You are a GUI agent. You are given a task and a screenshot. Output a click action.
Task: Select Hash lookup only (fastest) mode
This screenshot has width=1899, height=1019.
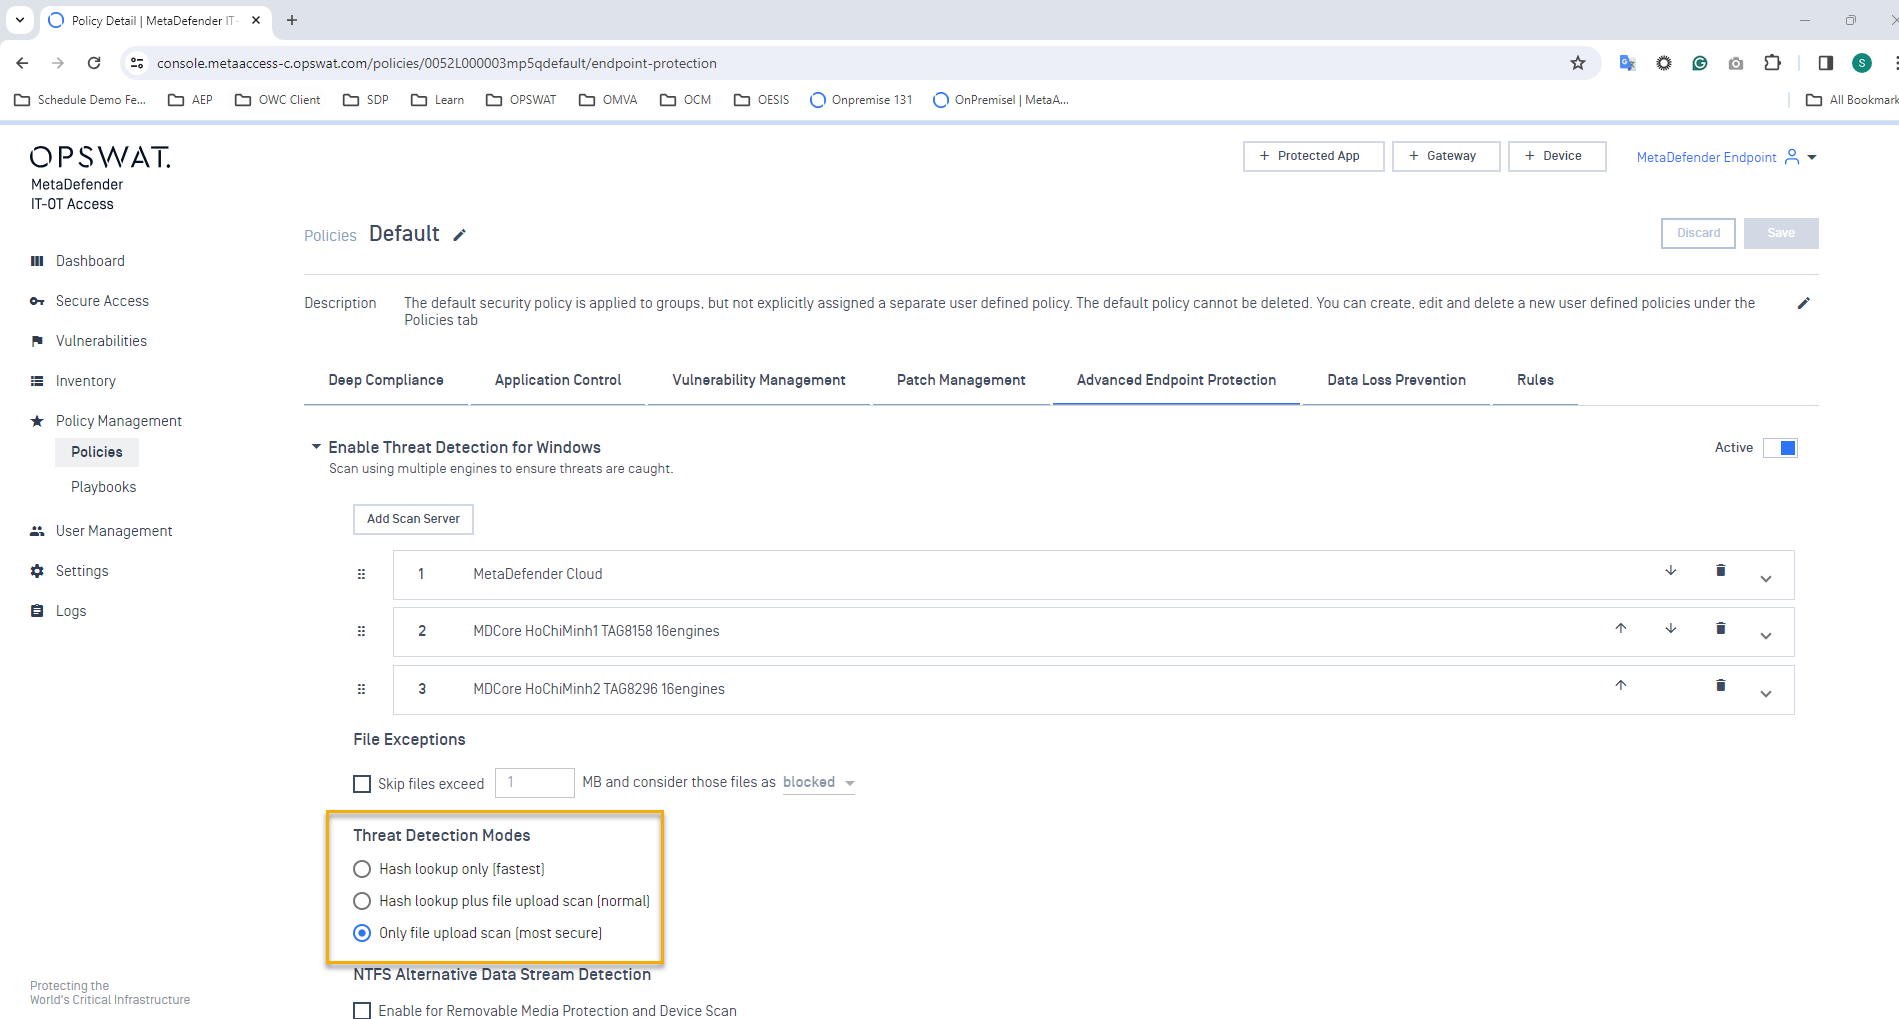[362, 869]
